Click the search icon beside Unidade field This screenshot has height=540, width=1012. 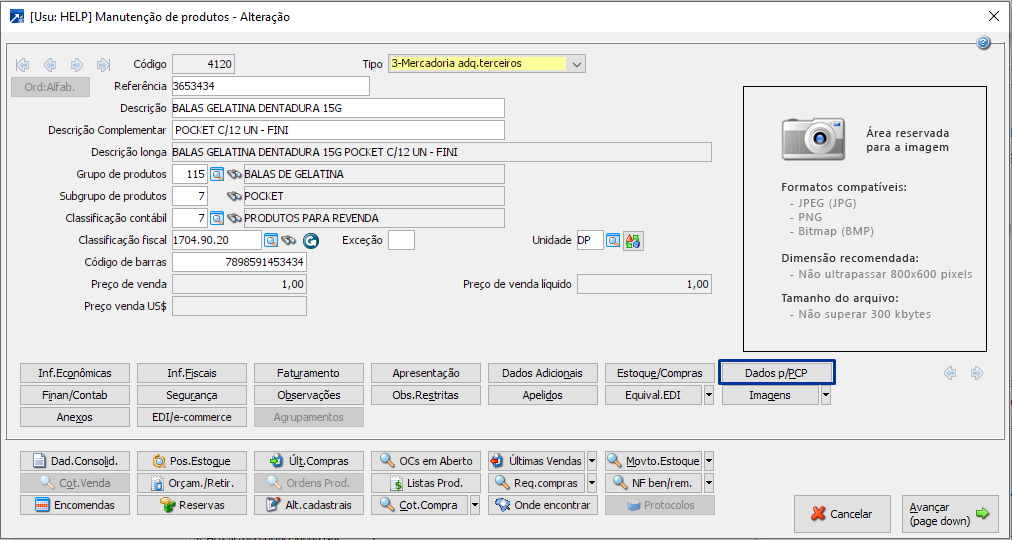coord(613,241)
